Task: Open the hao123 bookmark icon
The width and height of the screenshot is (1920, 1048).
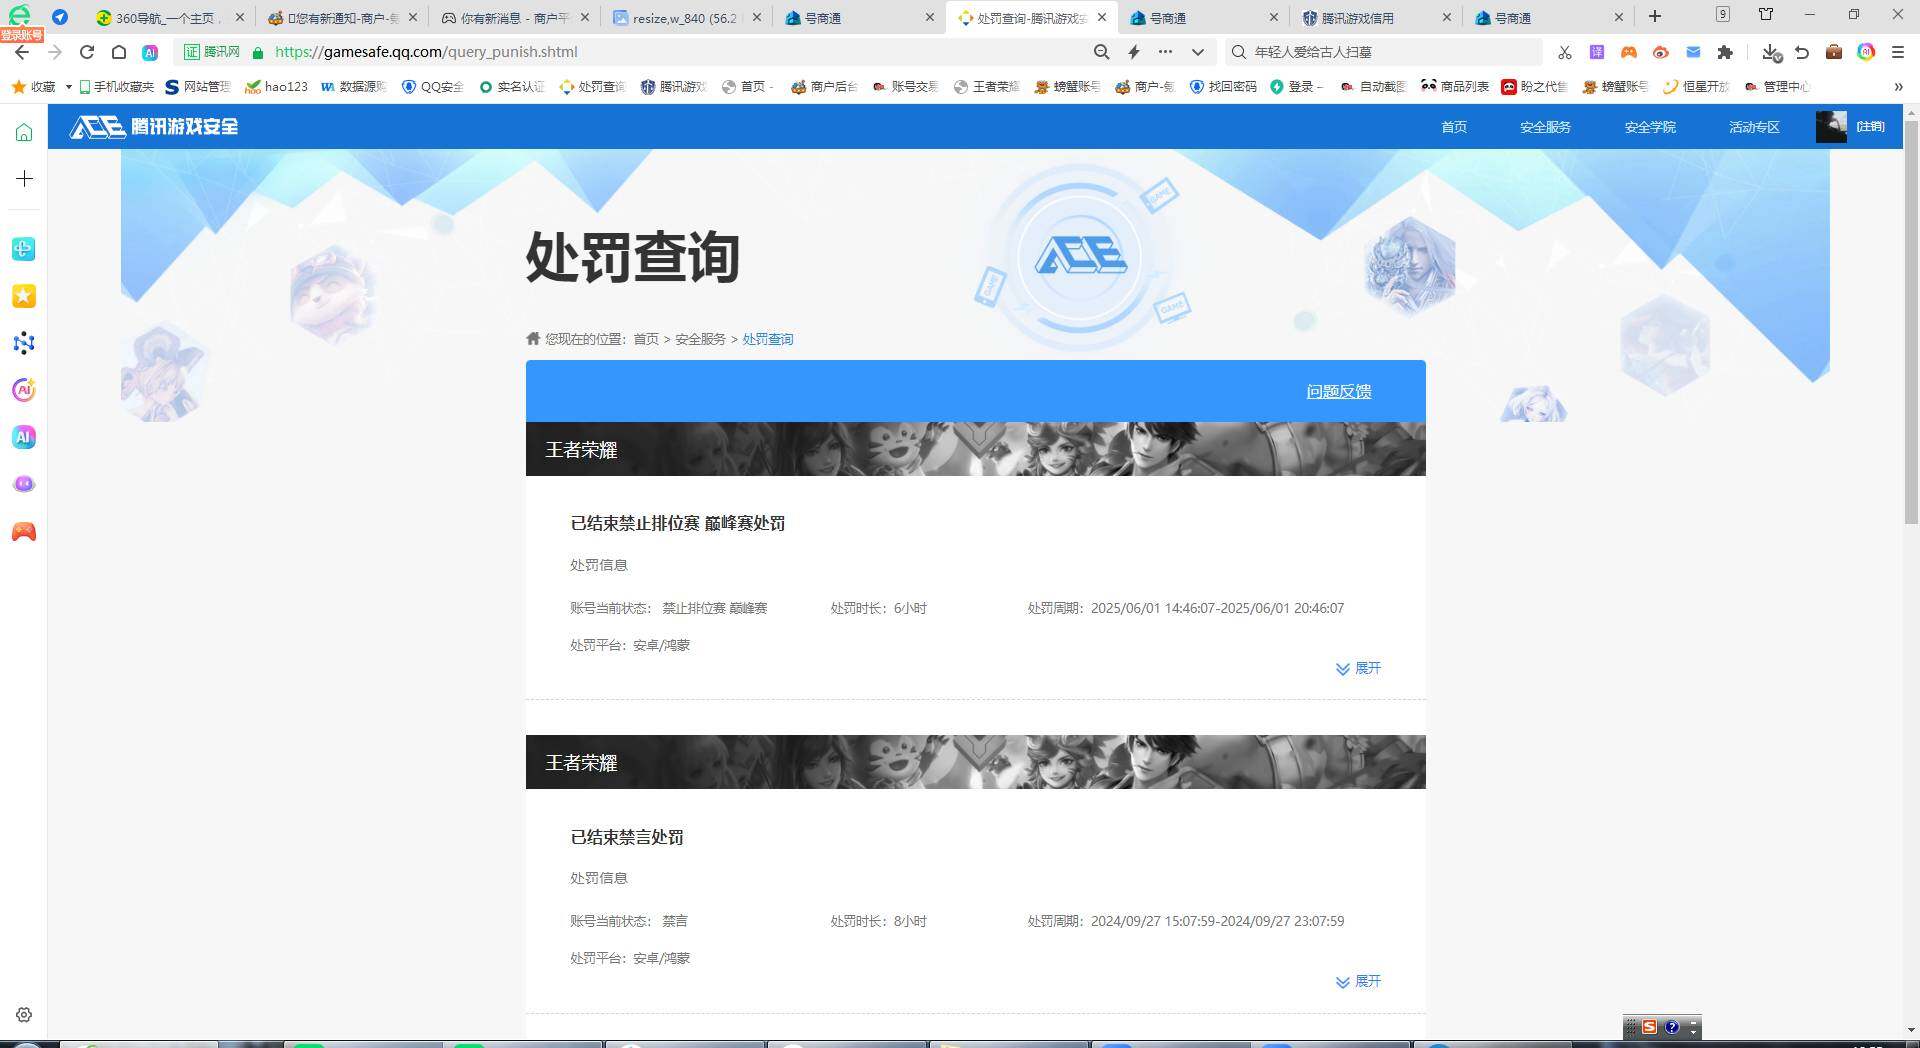Action: tap(253, 87)
